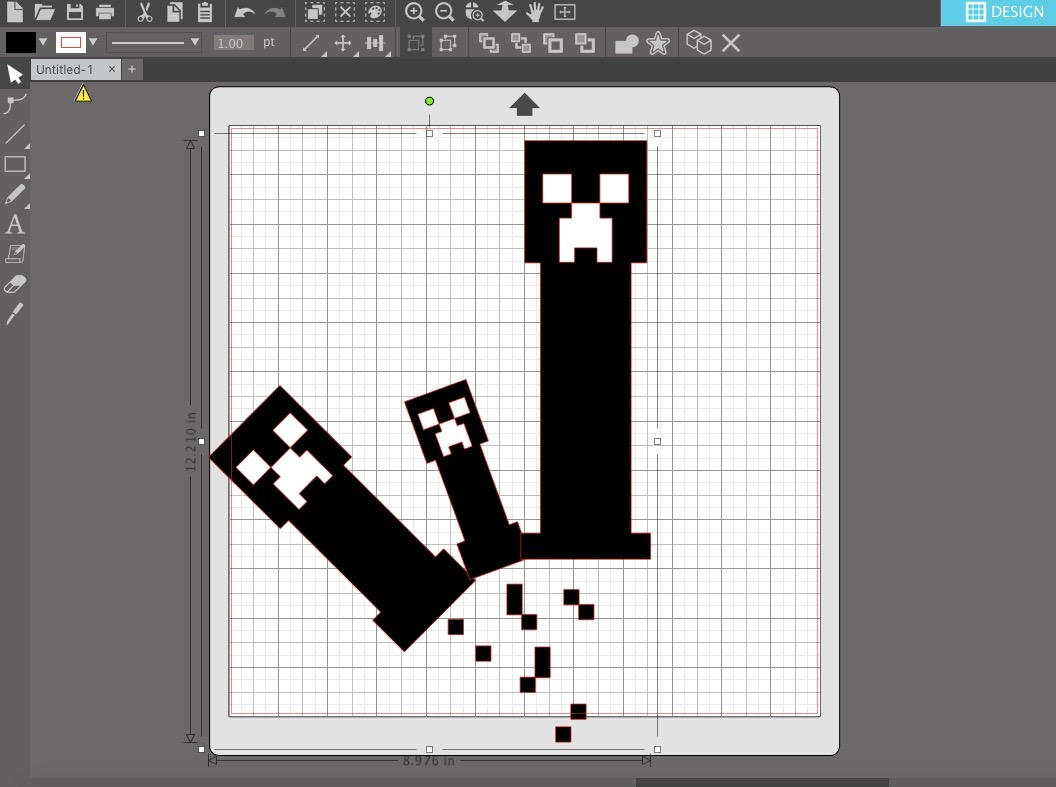Cut the selection with scissors icon

(x=144, y=11)
